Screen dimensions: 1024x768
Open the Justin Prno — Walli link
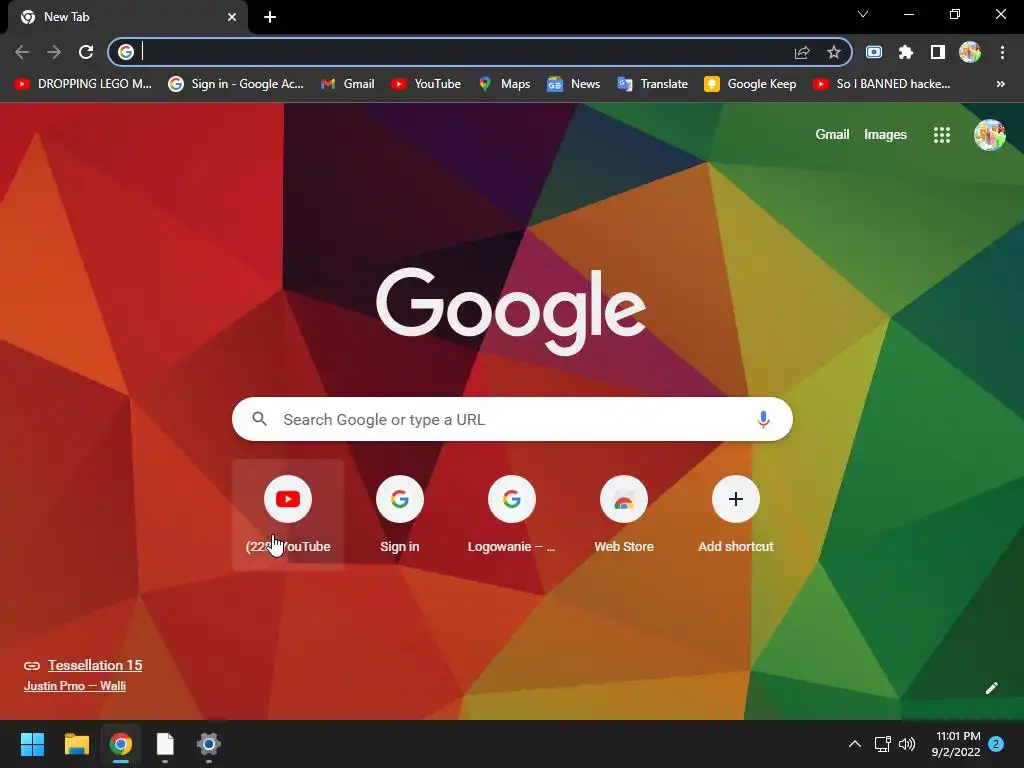click(74, 686)
